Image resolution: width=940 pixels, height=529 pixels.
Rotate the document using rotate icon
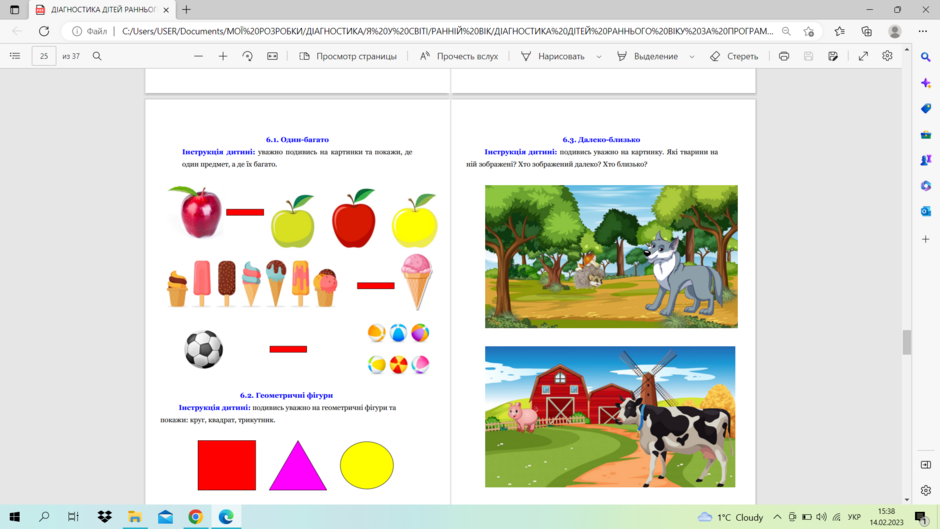tap(248, 56)
